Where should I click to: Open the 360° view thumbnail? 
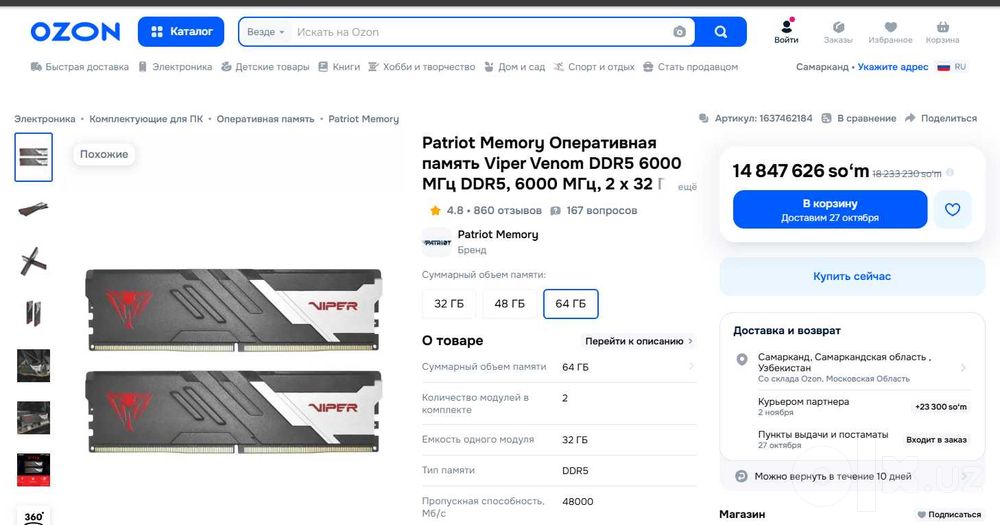coord(33,515)
